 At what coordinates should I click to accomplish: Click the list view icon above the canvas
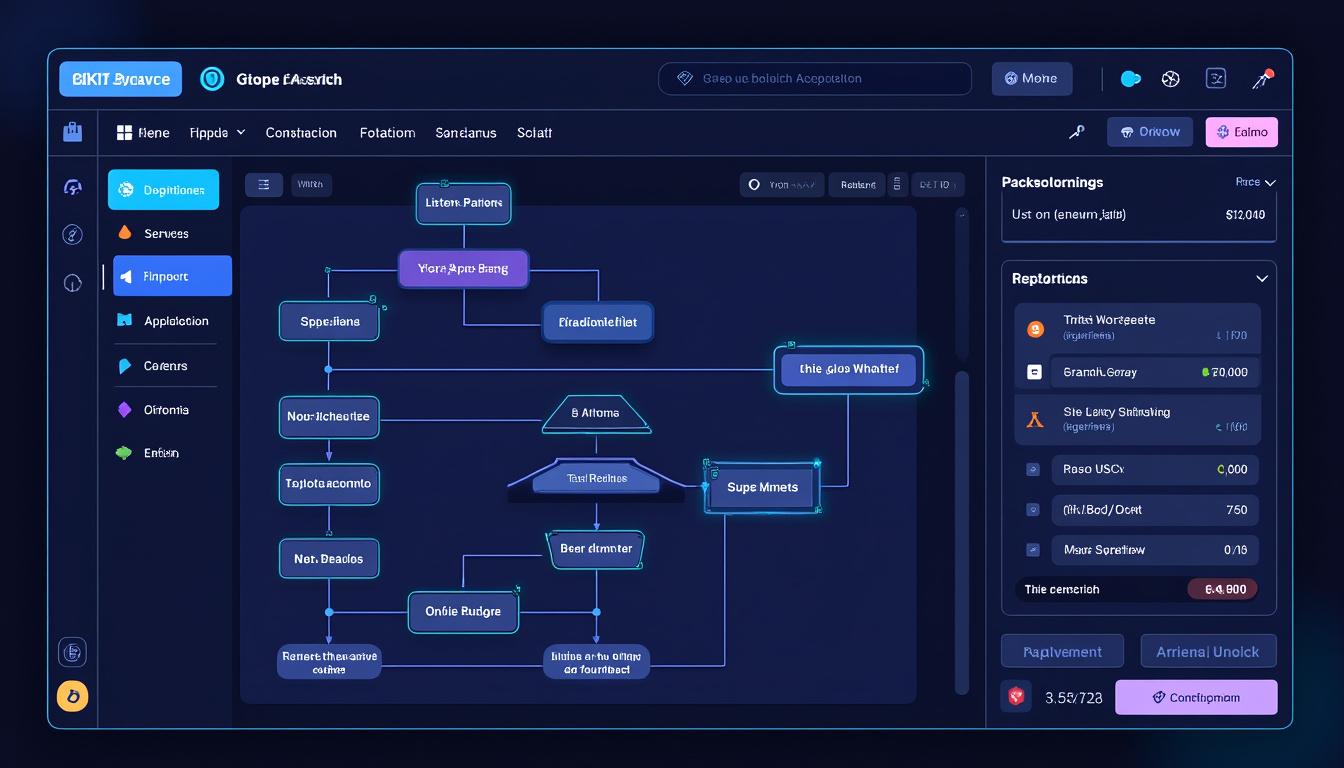coord(264,185)
